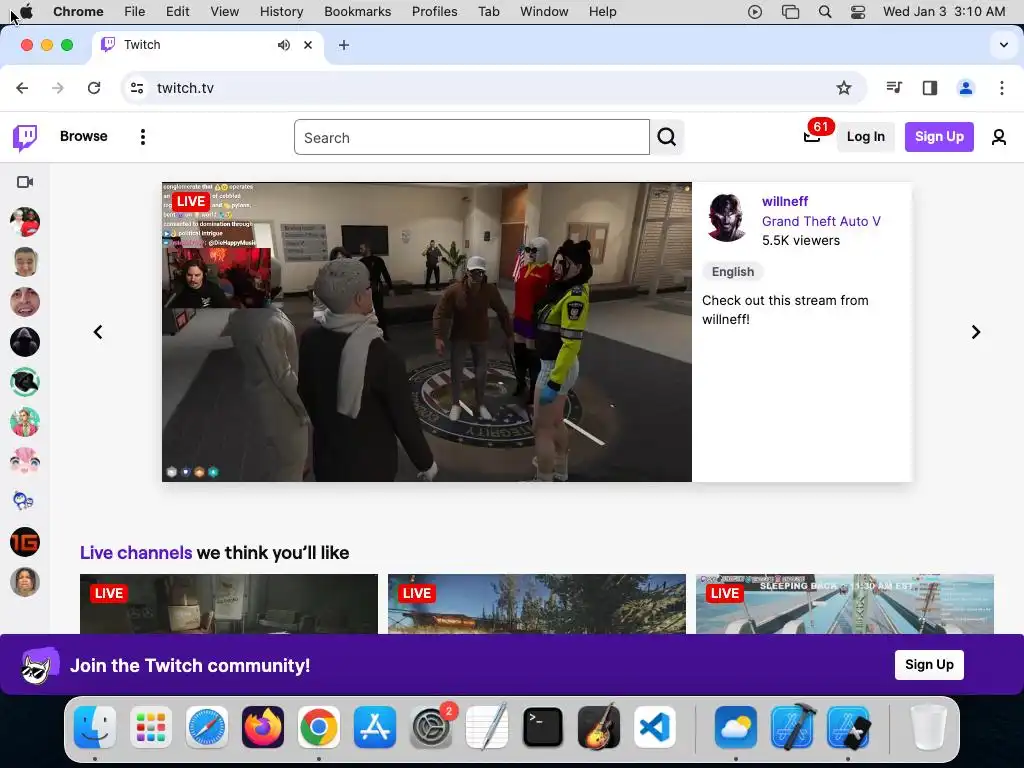Open Chrome three-dot menu

pyautogui.click(x=1002, y=88)
